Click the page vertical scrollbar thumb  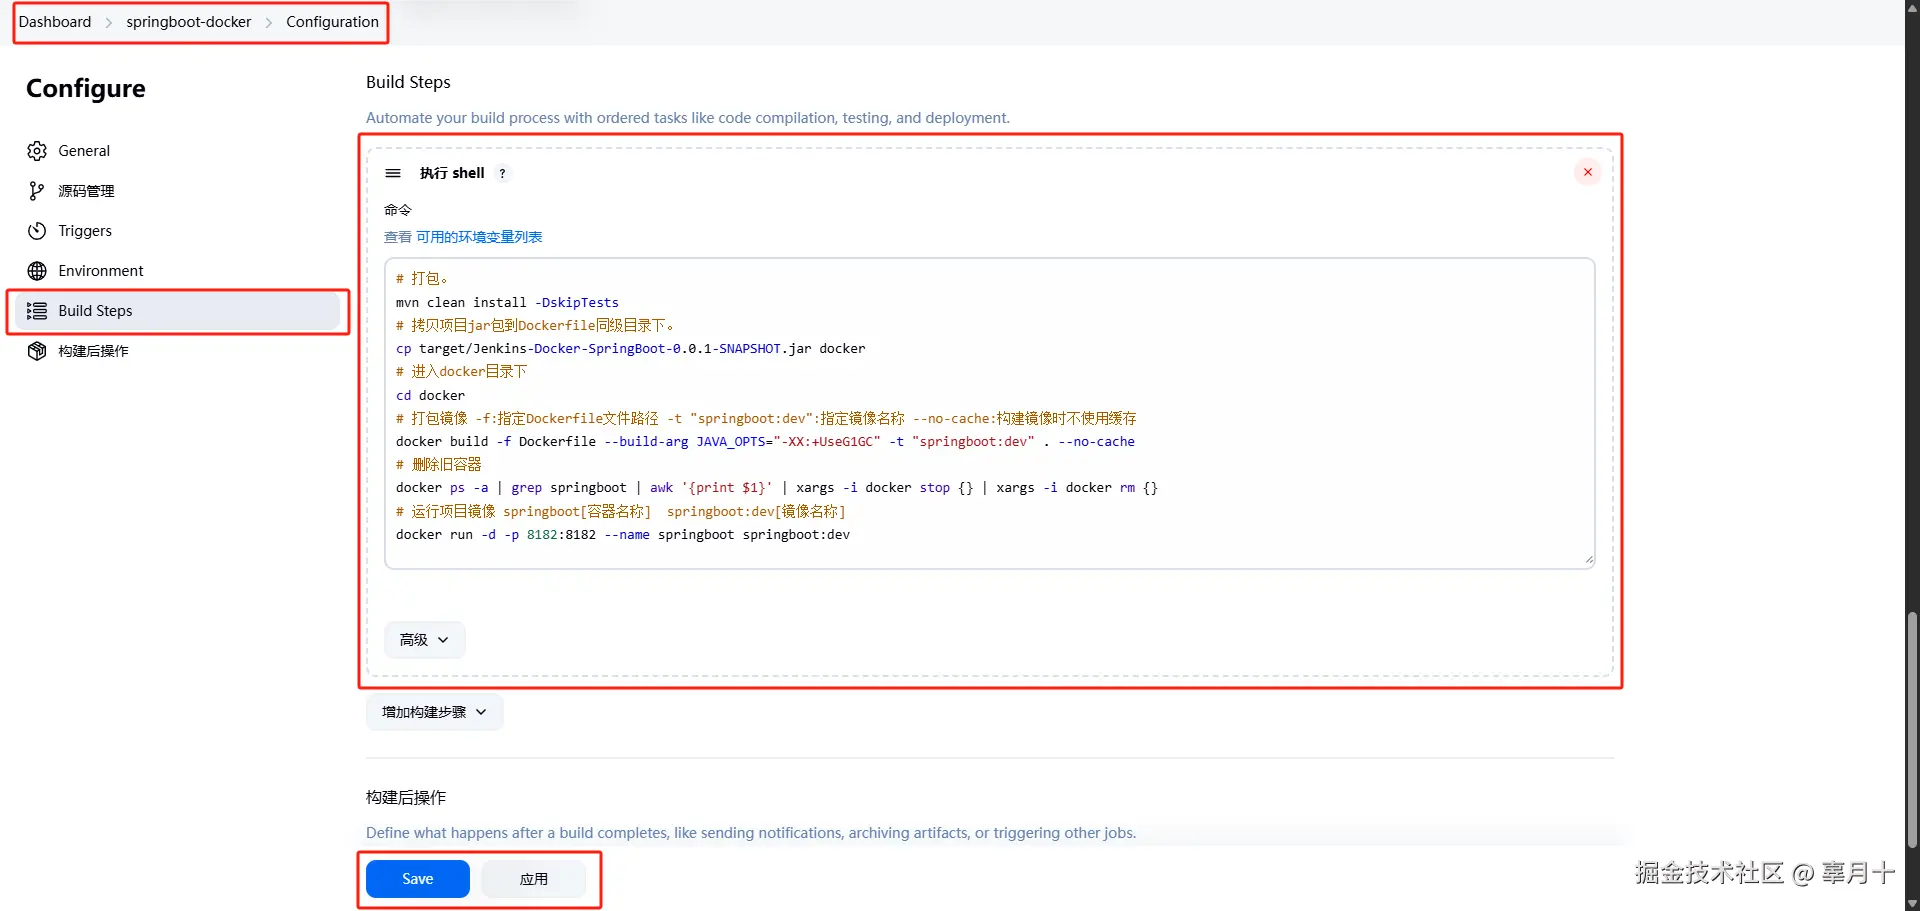[1912, 730]
